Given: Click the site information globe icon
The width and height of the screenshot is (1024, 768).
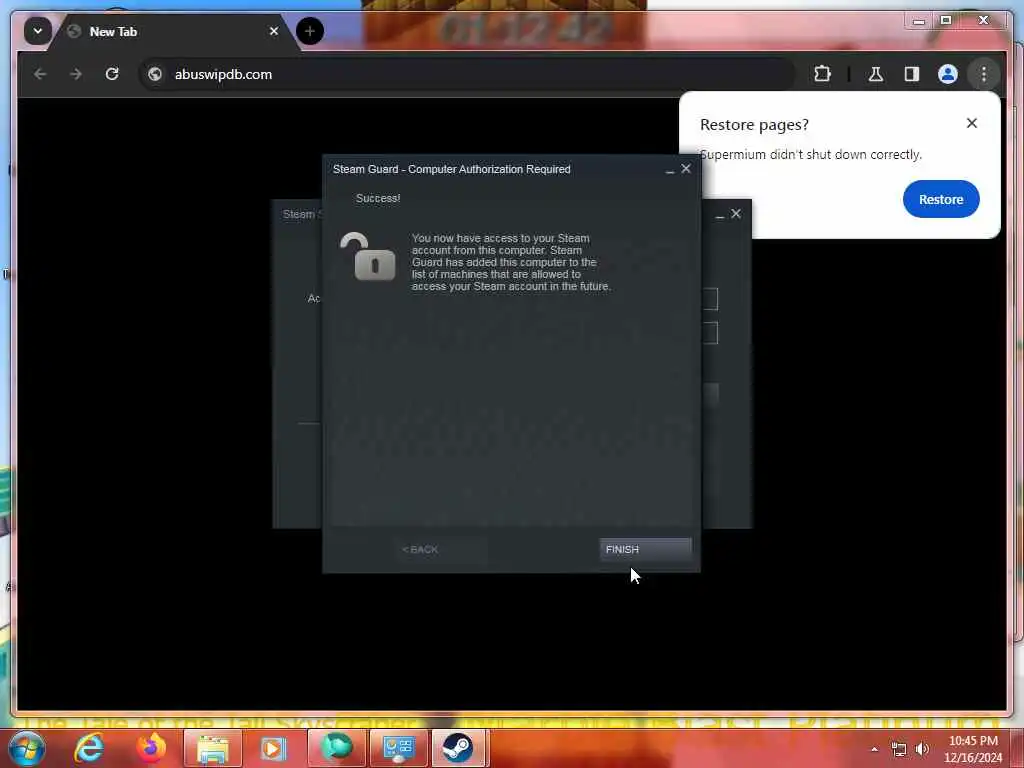Looking at the screenshot, I should coord(155,74).
